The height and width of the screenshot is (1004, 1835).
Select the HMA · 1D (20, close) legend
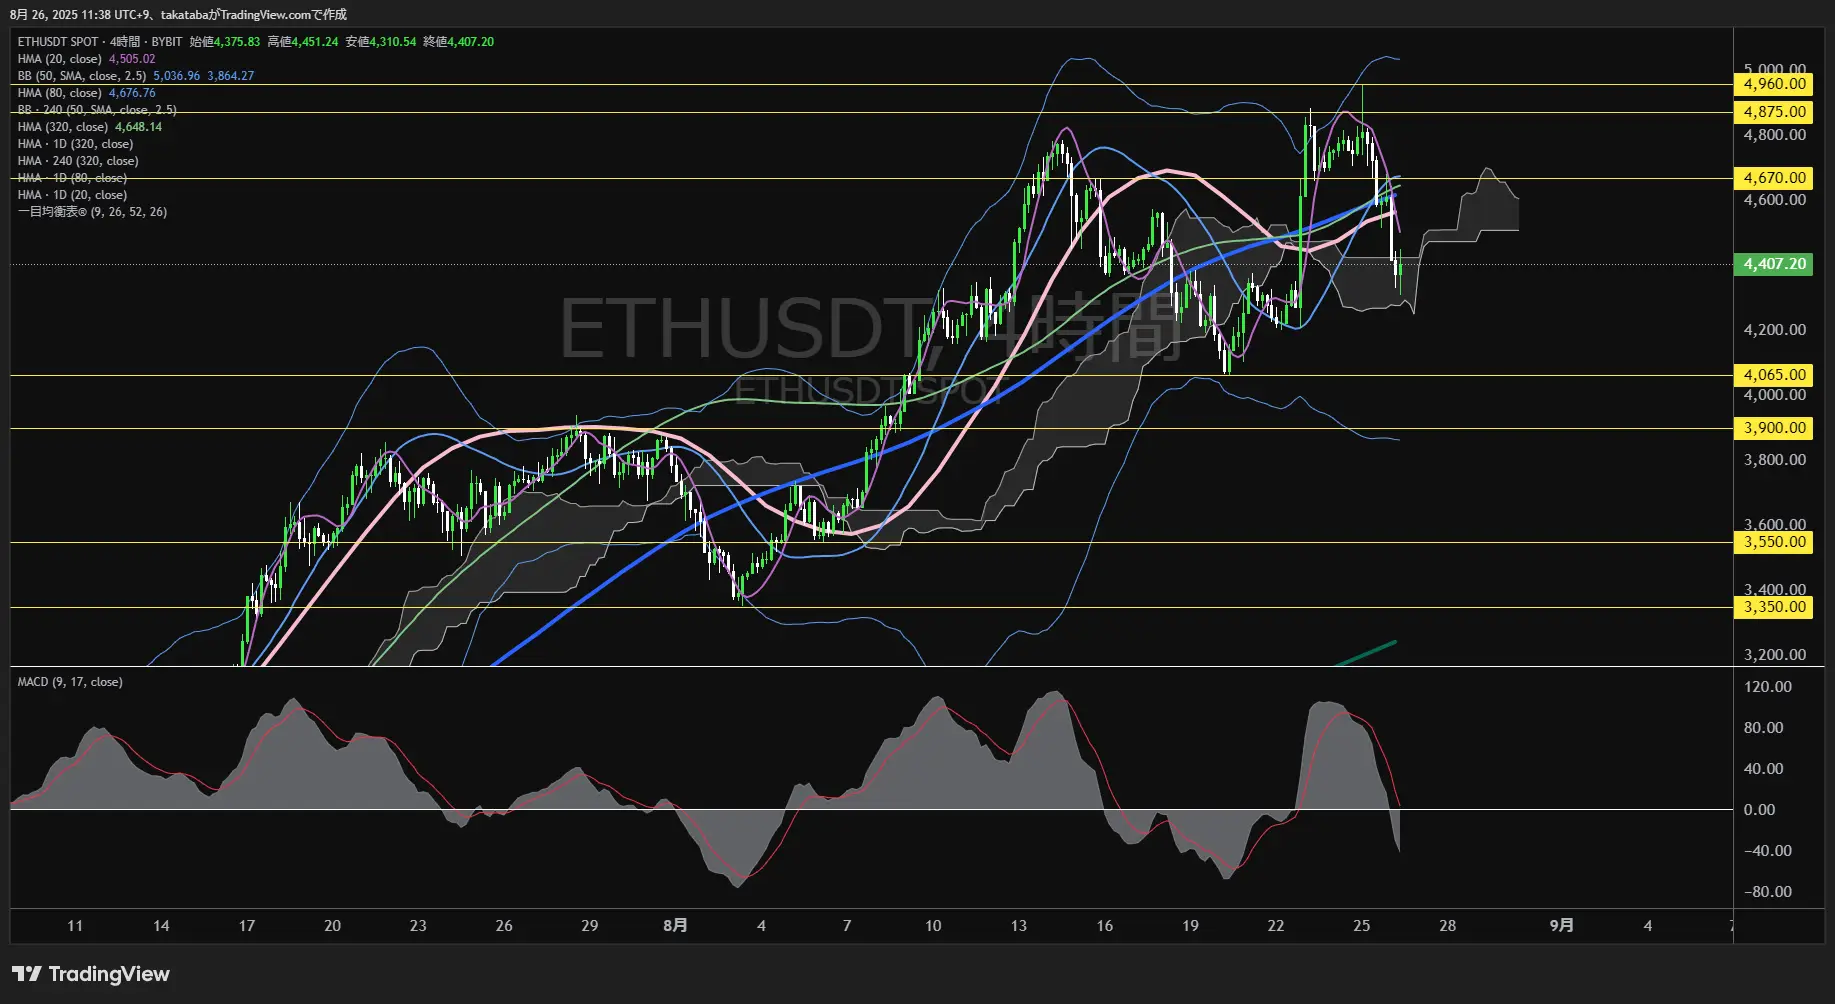click(x=72, y=195)
